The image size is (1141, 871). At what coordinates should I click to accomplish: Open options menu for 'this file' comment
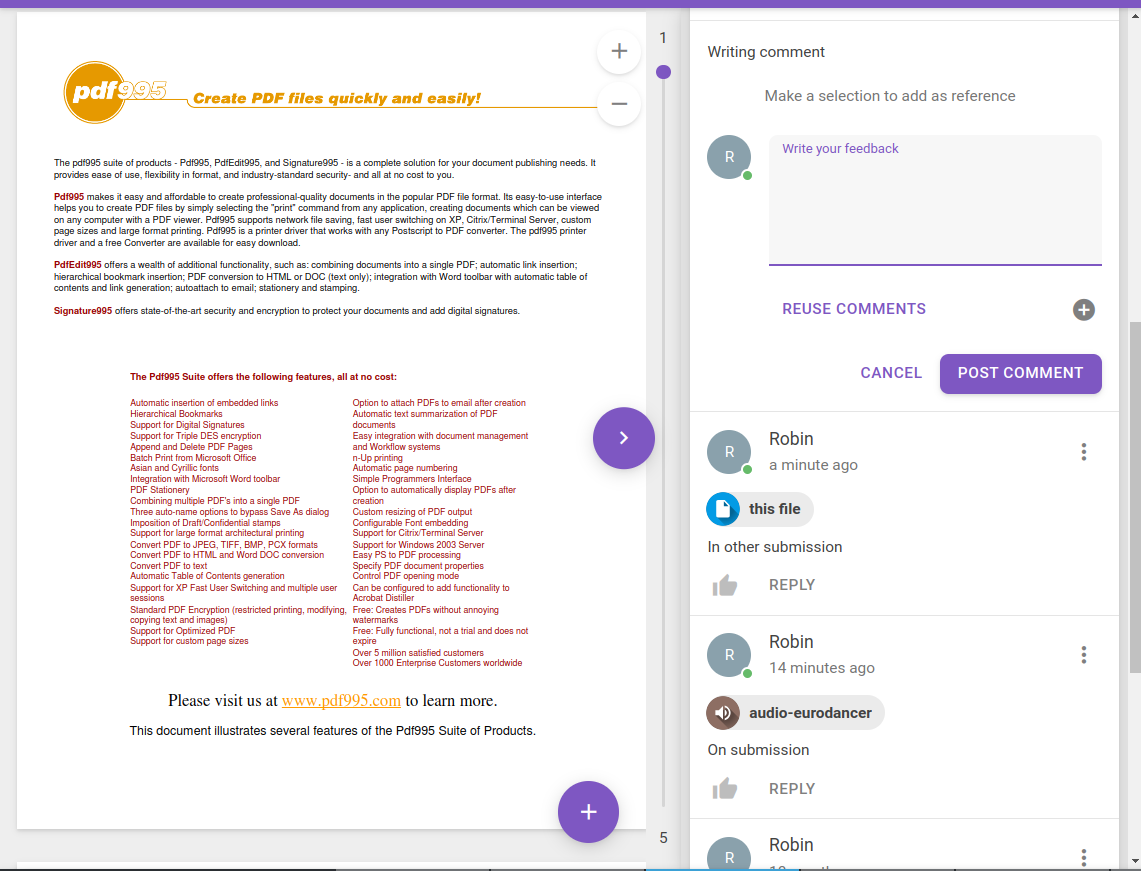tap(1084, 452)
